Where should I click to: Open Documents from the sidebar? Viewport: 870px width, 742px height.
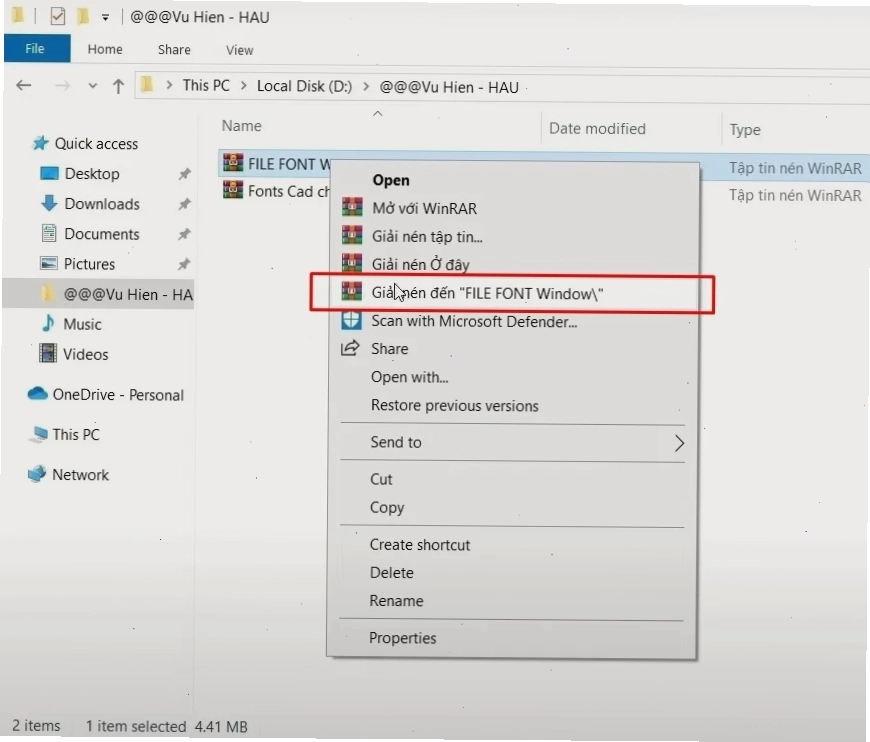click(x=90, y=234)
